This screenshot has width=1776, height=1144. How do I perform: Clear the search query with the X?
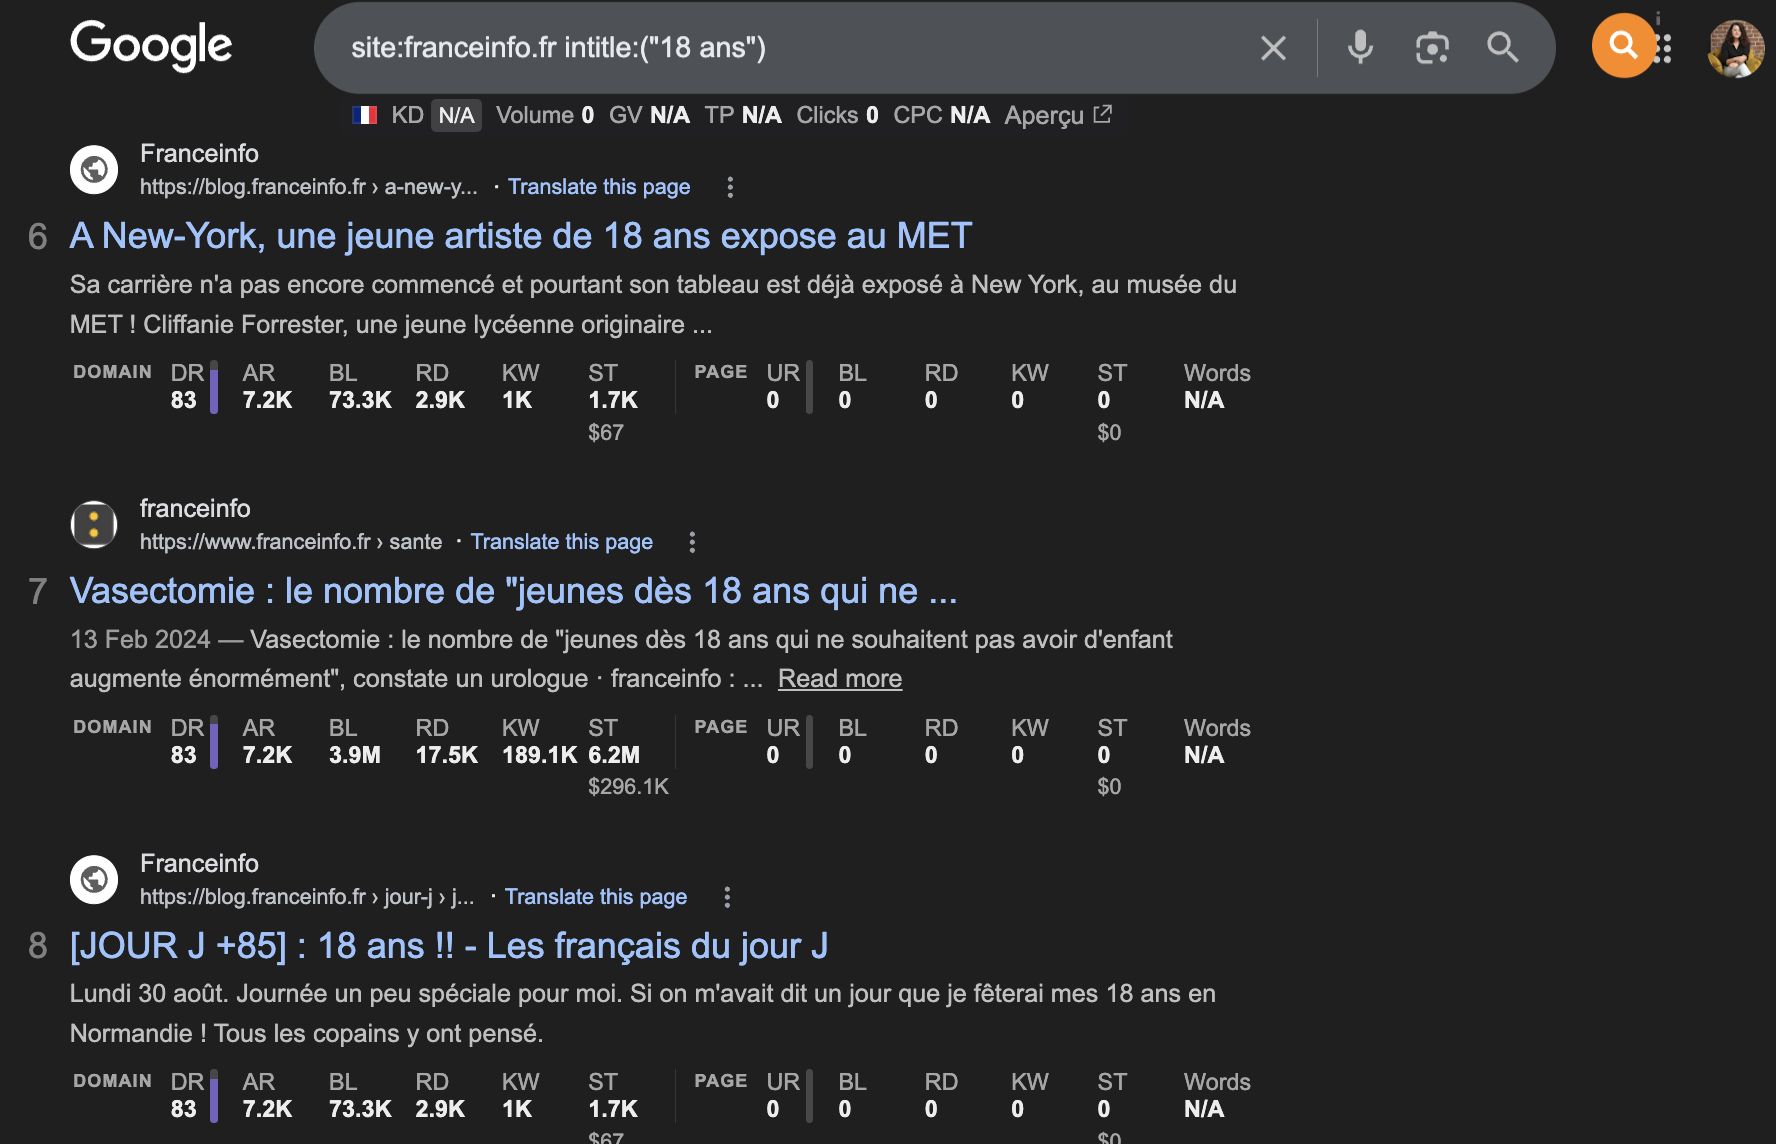(x=1272, y=47)
